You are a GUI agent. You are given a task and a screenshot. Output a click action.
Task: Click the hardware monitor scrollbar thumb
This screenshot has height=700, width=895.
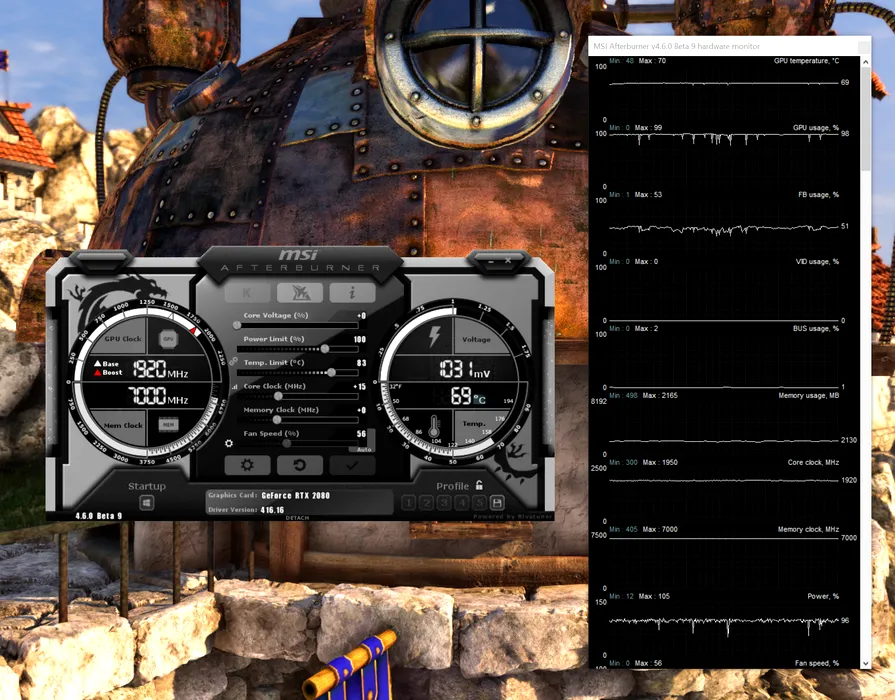[865, 119]
